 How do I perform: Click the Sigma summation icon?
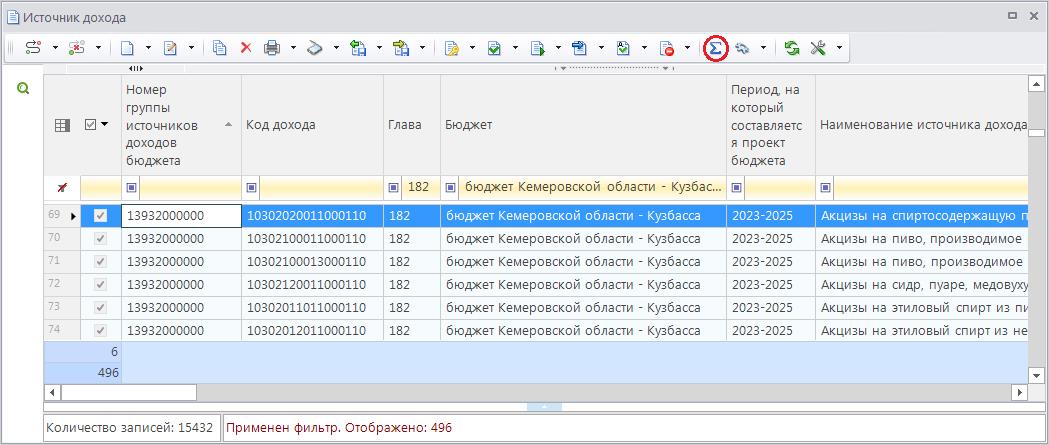point(716,48)
